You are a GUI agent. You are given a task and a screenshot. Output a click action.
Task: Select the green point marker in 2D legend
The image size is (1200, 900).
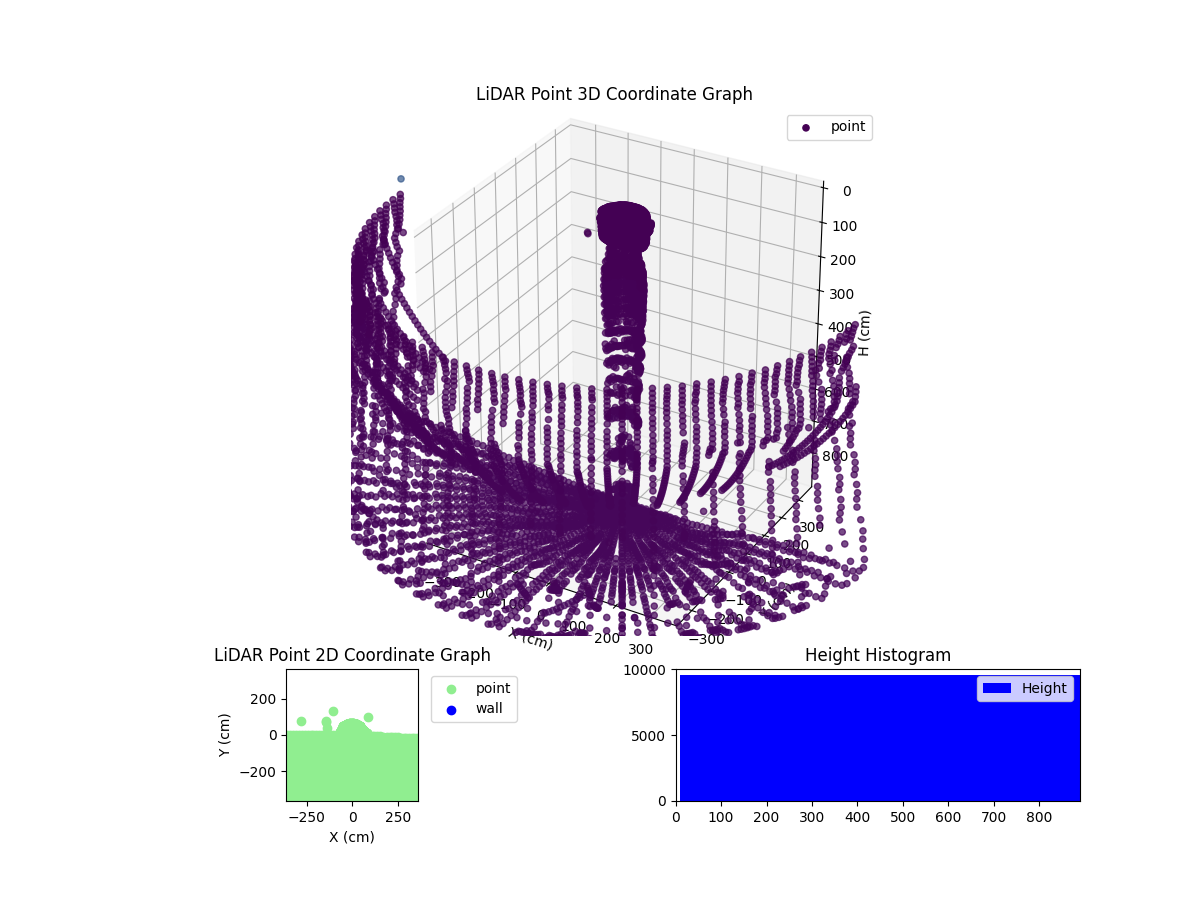click(x=451, y=689)
